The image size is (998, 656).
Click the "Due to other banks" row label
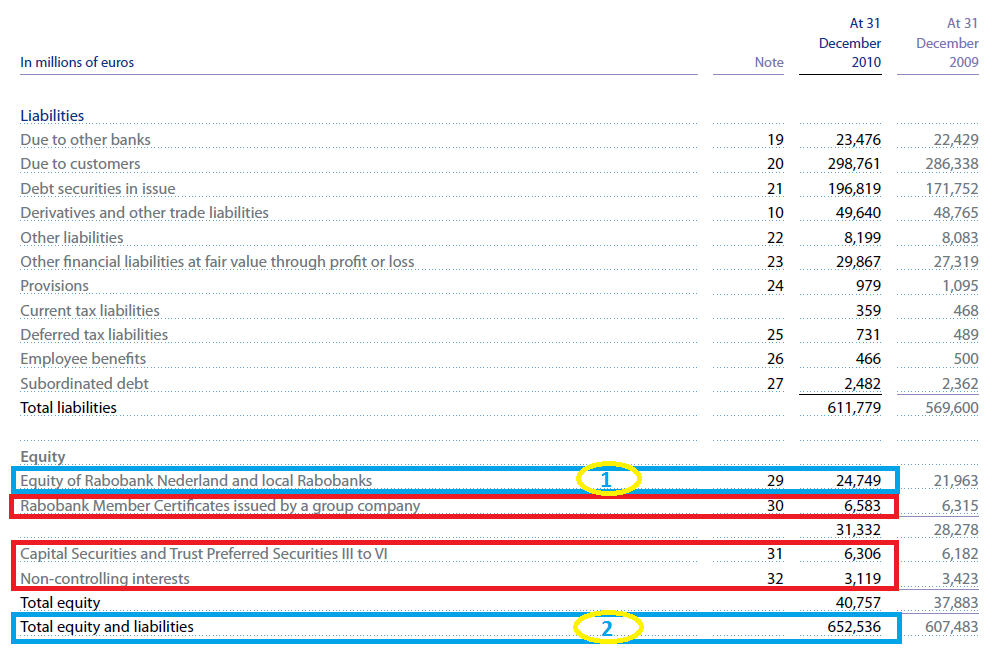point(85,140)
